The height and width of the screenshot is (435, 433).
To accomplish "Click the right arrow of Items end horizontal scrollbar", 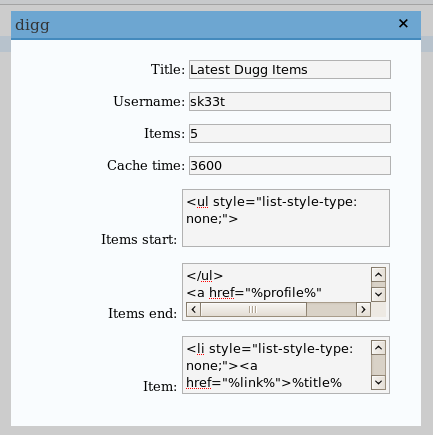I will (x=363, y=309).
